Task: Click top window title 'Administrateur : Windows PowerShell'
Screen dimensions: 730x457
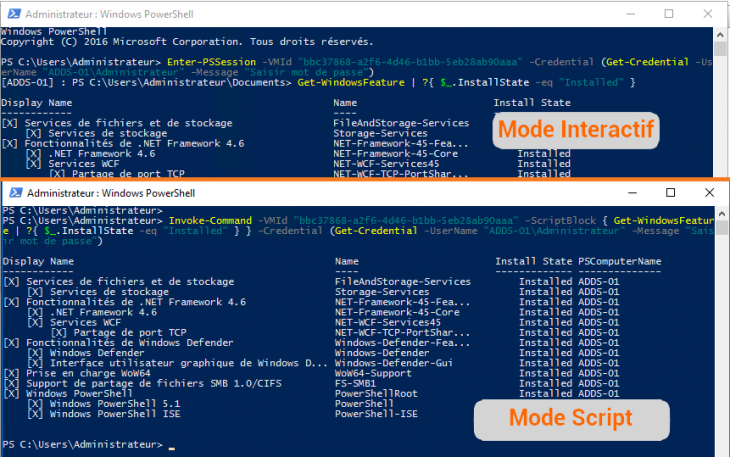Action: [109, 14]
